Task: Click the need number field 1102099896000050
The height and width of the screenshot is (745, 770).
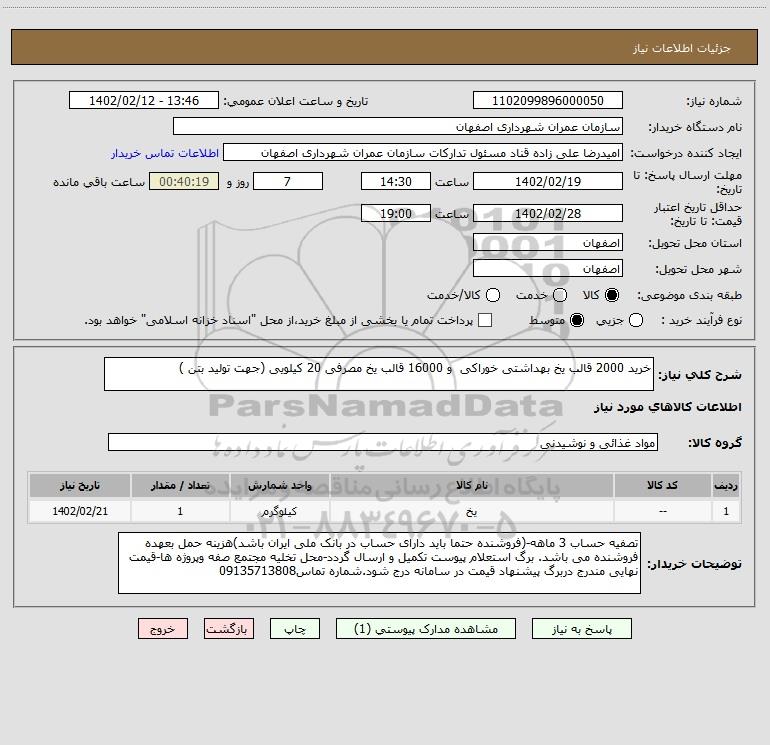Action: click(548, 101)
